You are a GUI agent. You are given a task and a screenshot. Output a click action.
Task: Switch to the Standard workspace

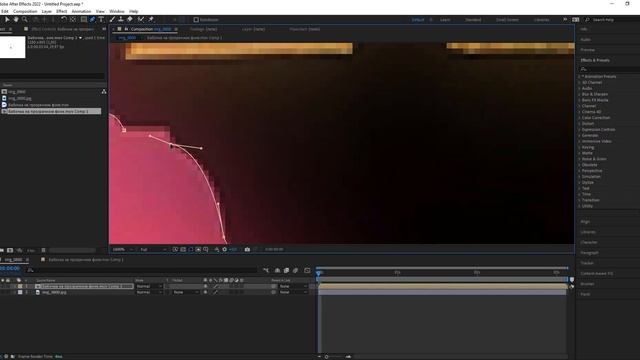(473, 20)
